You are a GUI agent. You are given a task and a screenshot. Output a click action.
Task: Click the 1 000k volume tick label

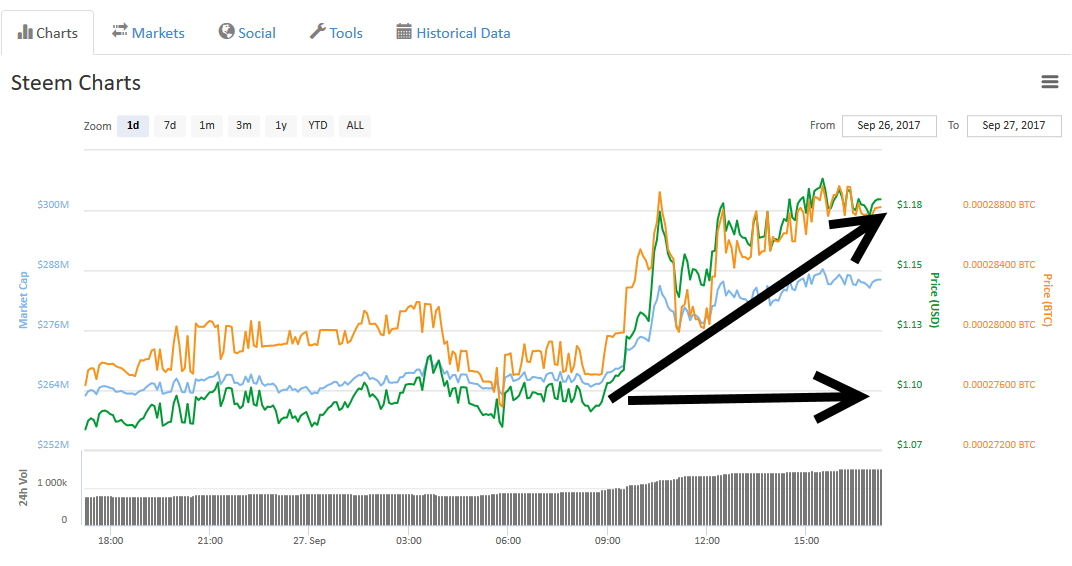coord(52,483)
